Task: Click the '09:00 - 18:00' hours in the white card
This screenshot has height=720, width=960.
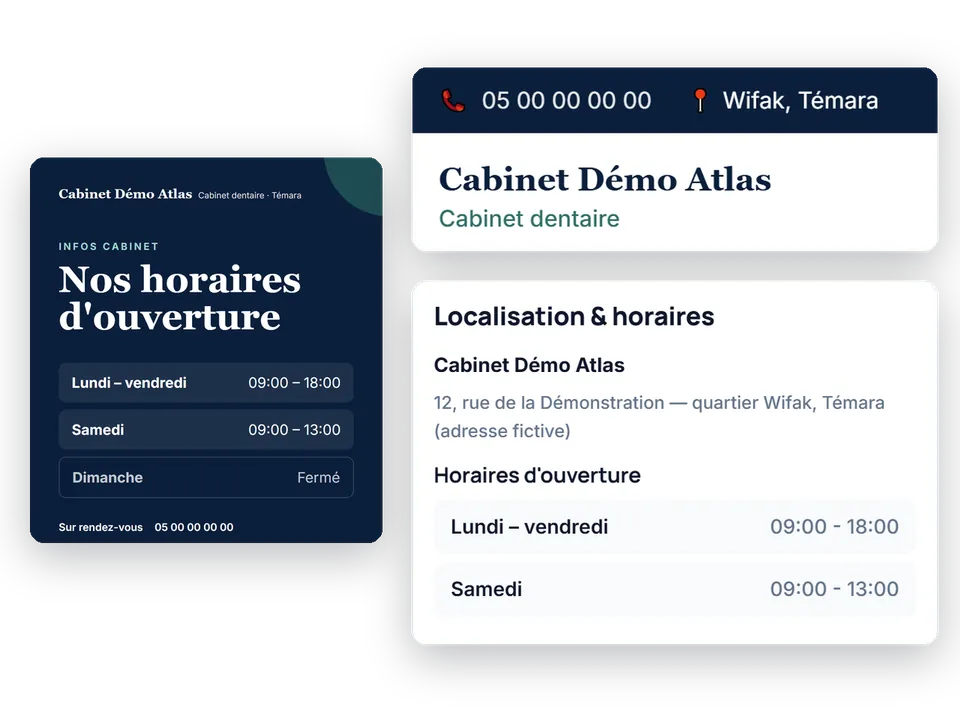Action: pyautogui.click(x=834, y=527)
